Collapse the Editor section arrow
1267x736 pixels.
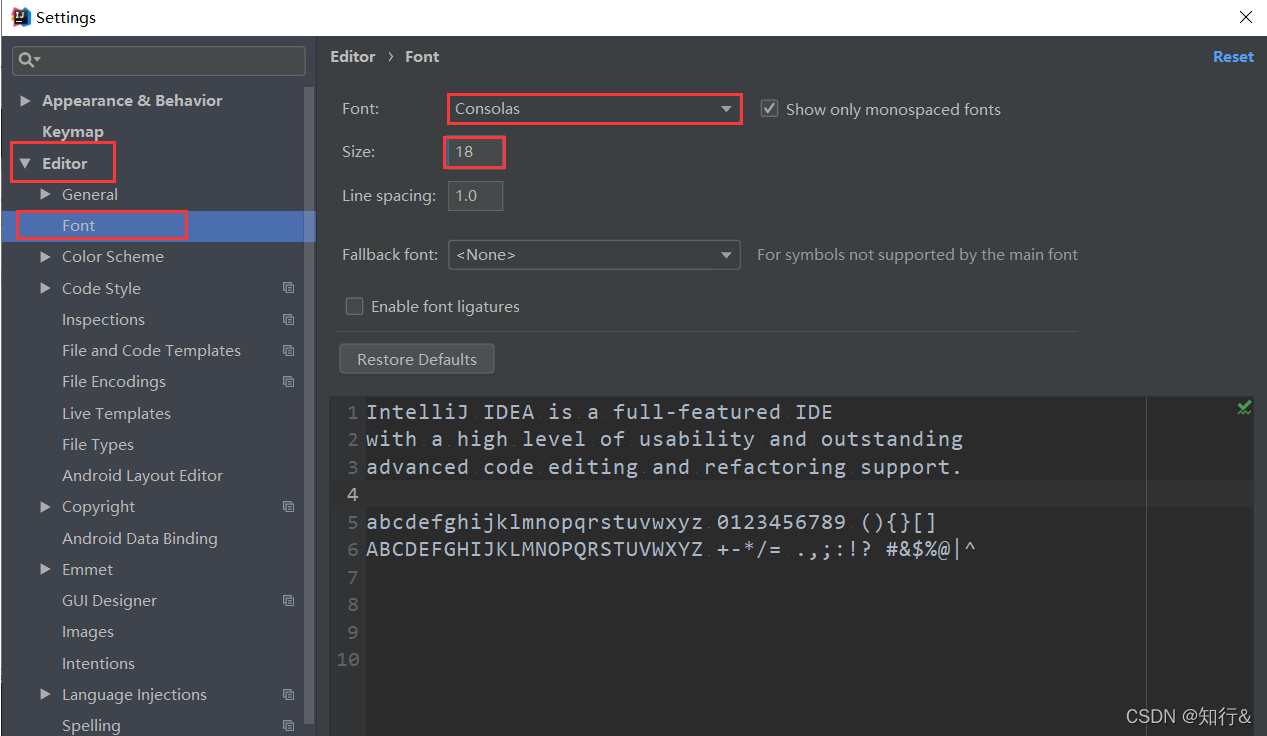tap(25, 163)
